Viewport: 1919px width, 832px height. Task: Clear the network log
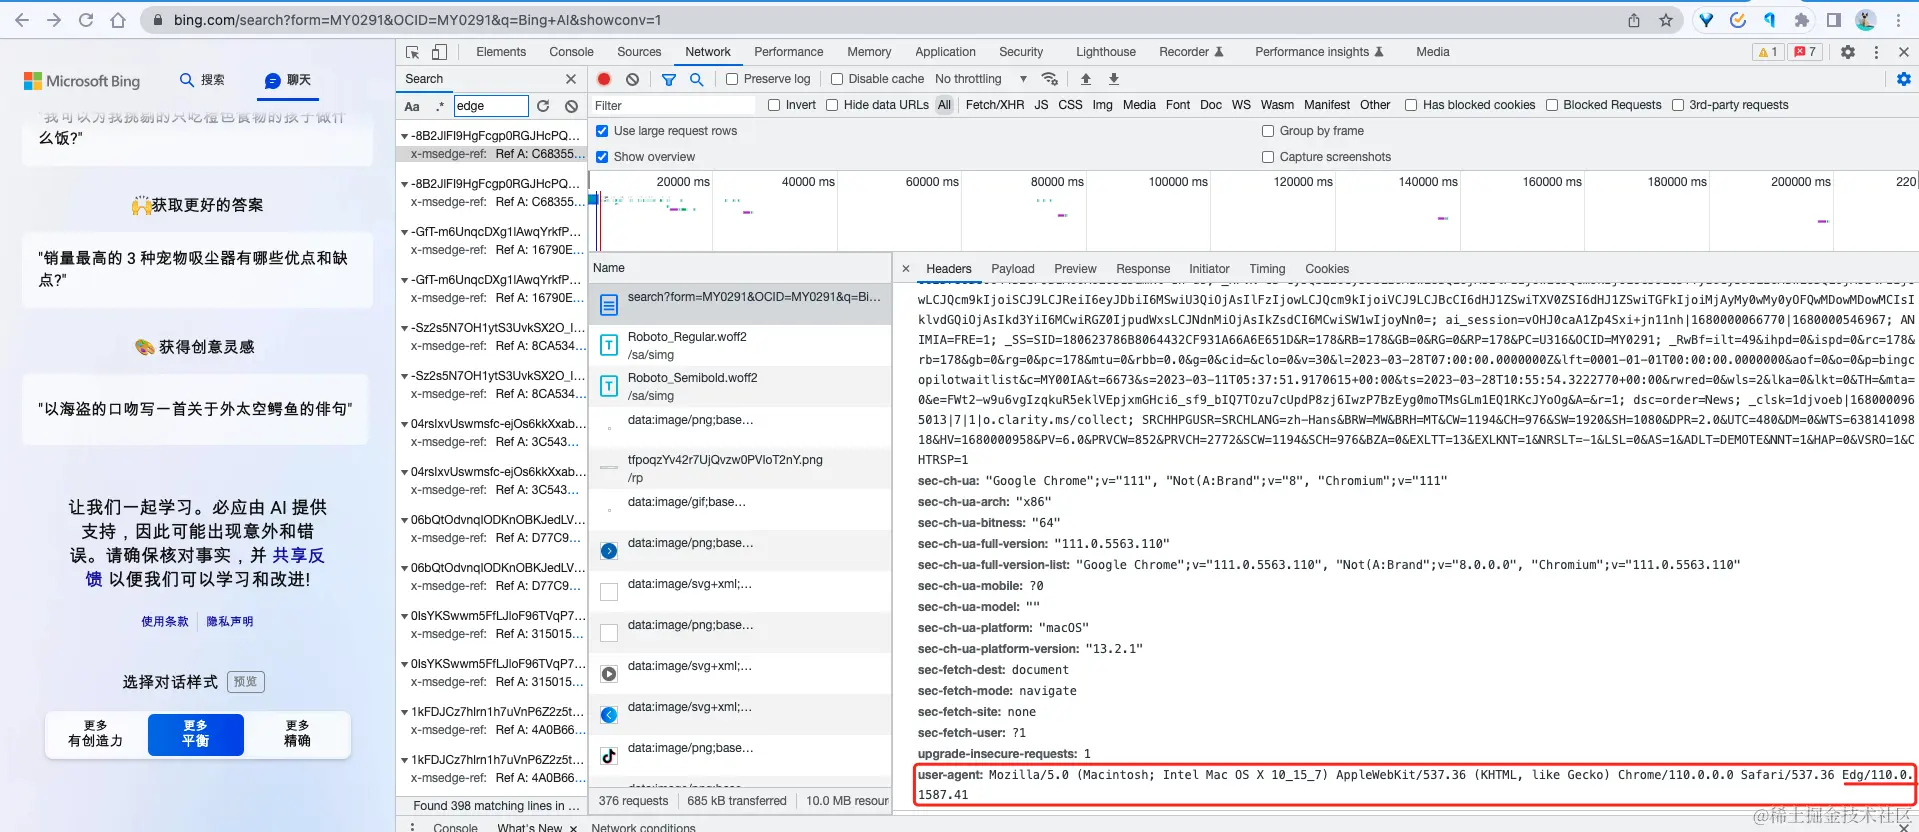632,79
